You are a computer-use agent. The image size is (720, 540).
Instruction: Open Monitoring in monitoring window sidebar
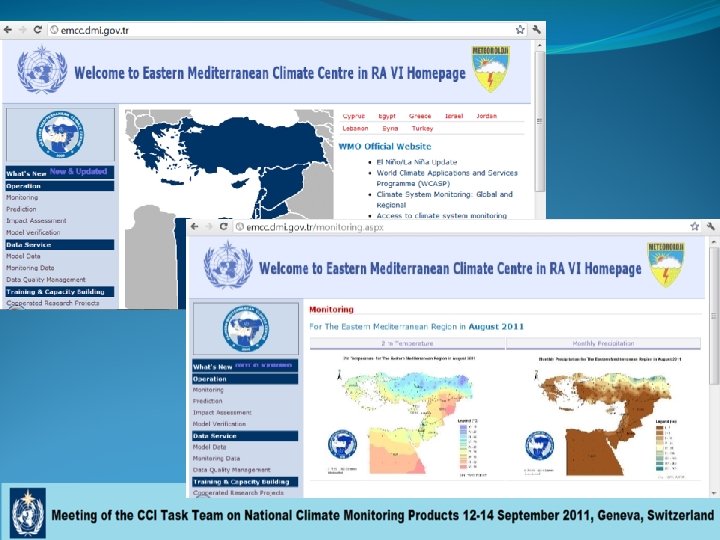pos(208,390)
